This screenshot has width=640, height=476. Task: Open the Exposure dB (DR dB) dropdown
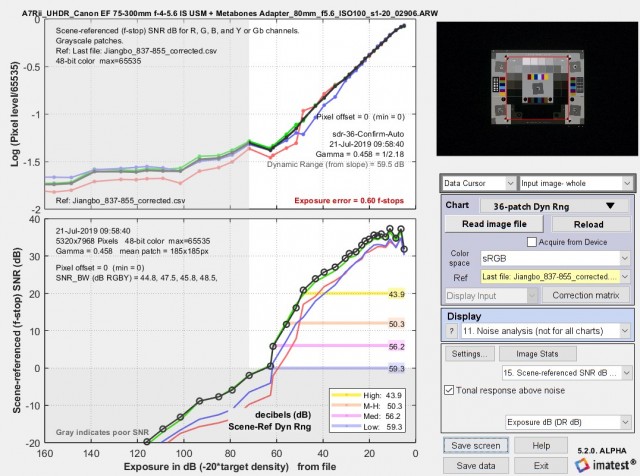click(568, 422)
